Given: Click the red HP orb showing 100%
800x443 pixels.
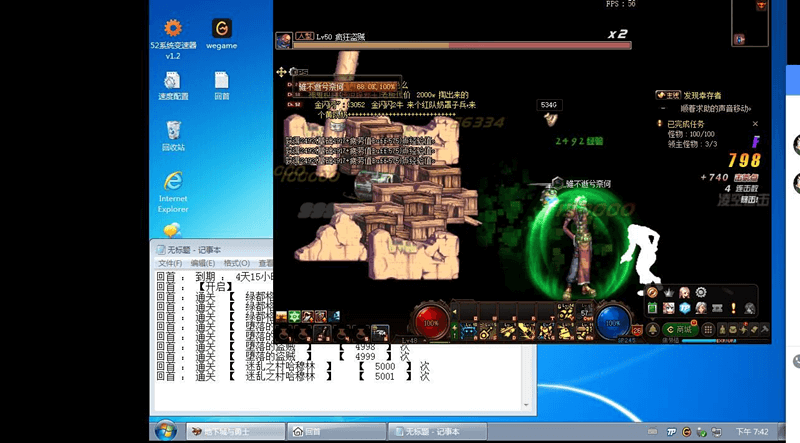Looking at the screenshot, I should [431, 323].
